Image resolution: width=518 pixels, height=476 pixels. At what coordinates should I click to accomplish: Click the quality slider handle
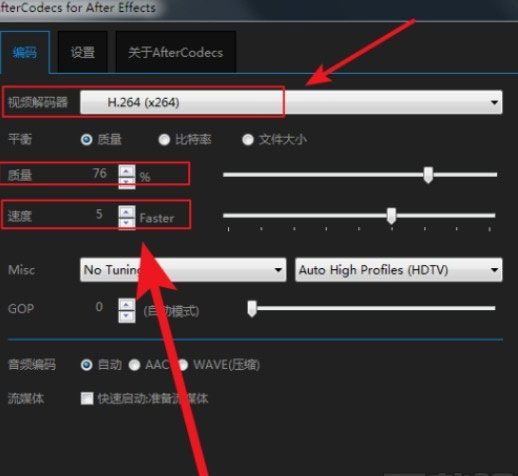coord(428,175)
